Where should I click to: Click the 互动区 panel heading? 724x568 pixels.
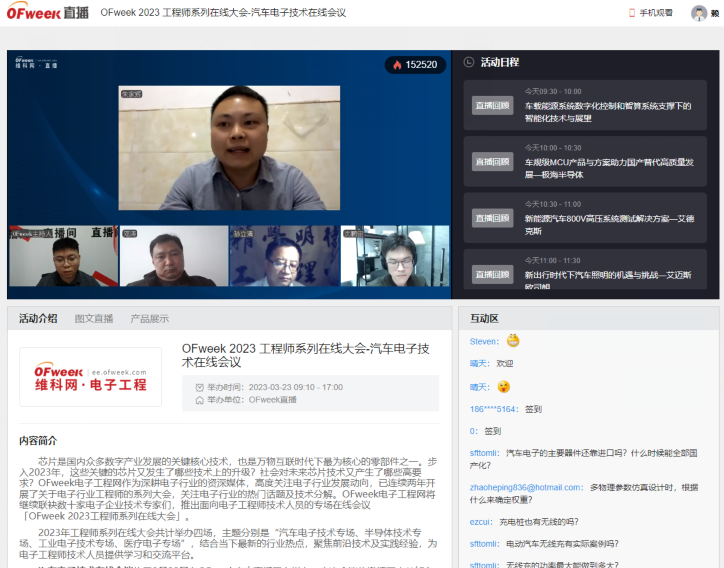coord(484,318)
